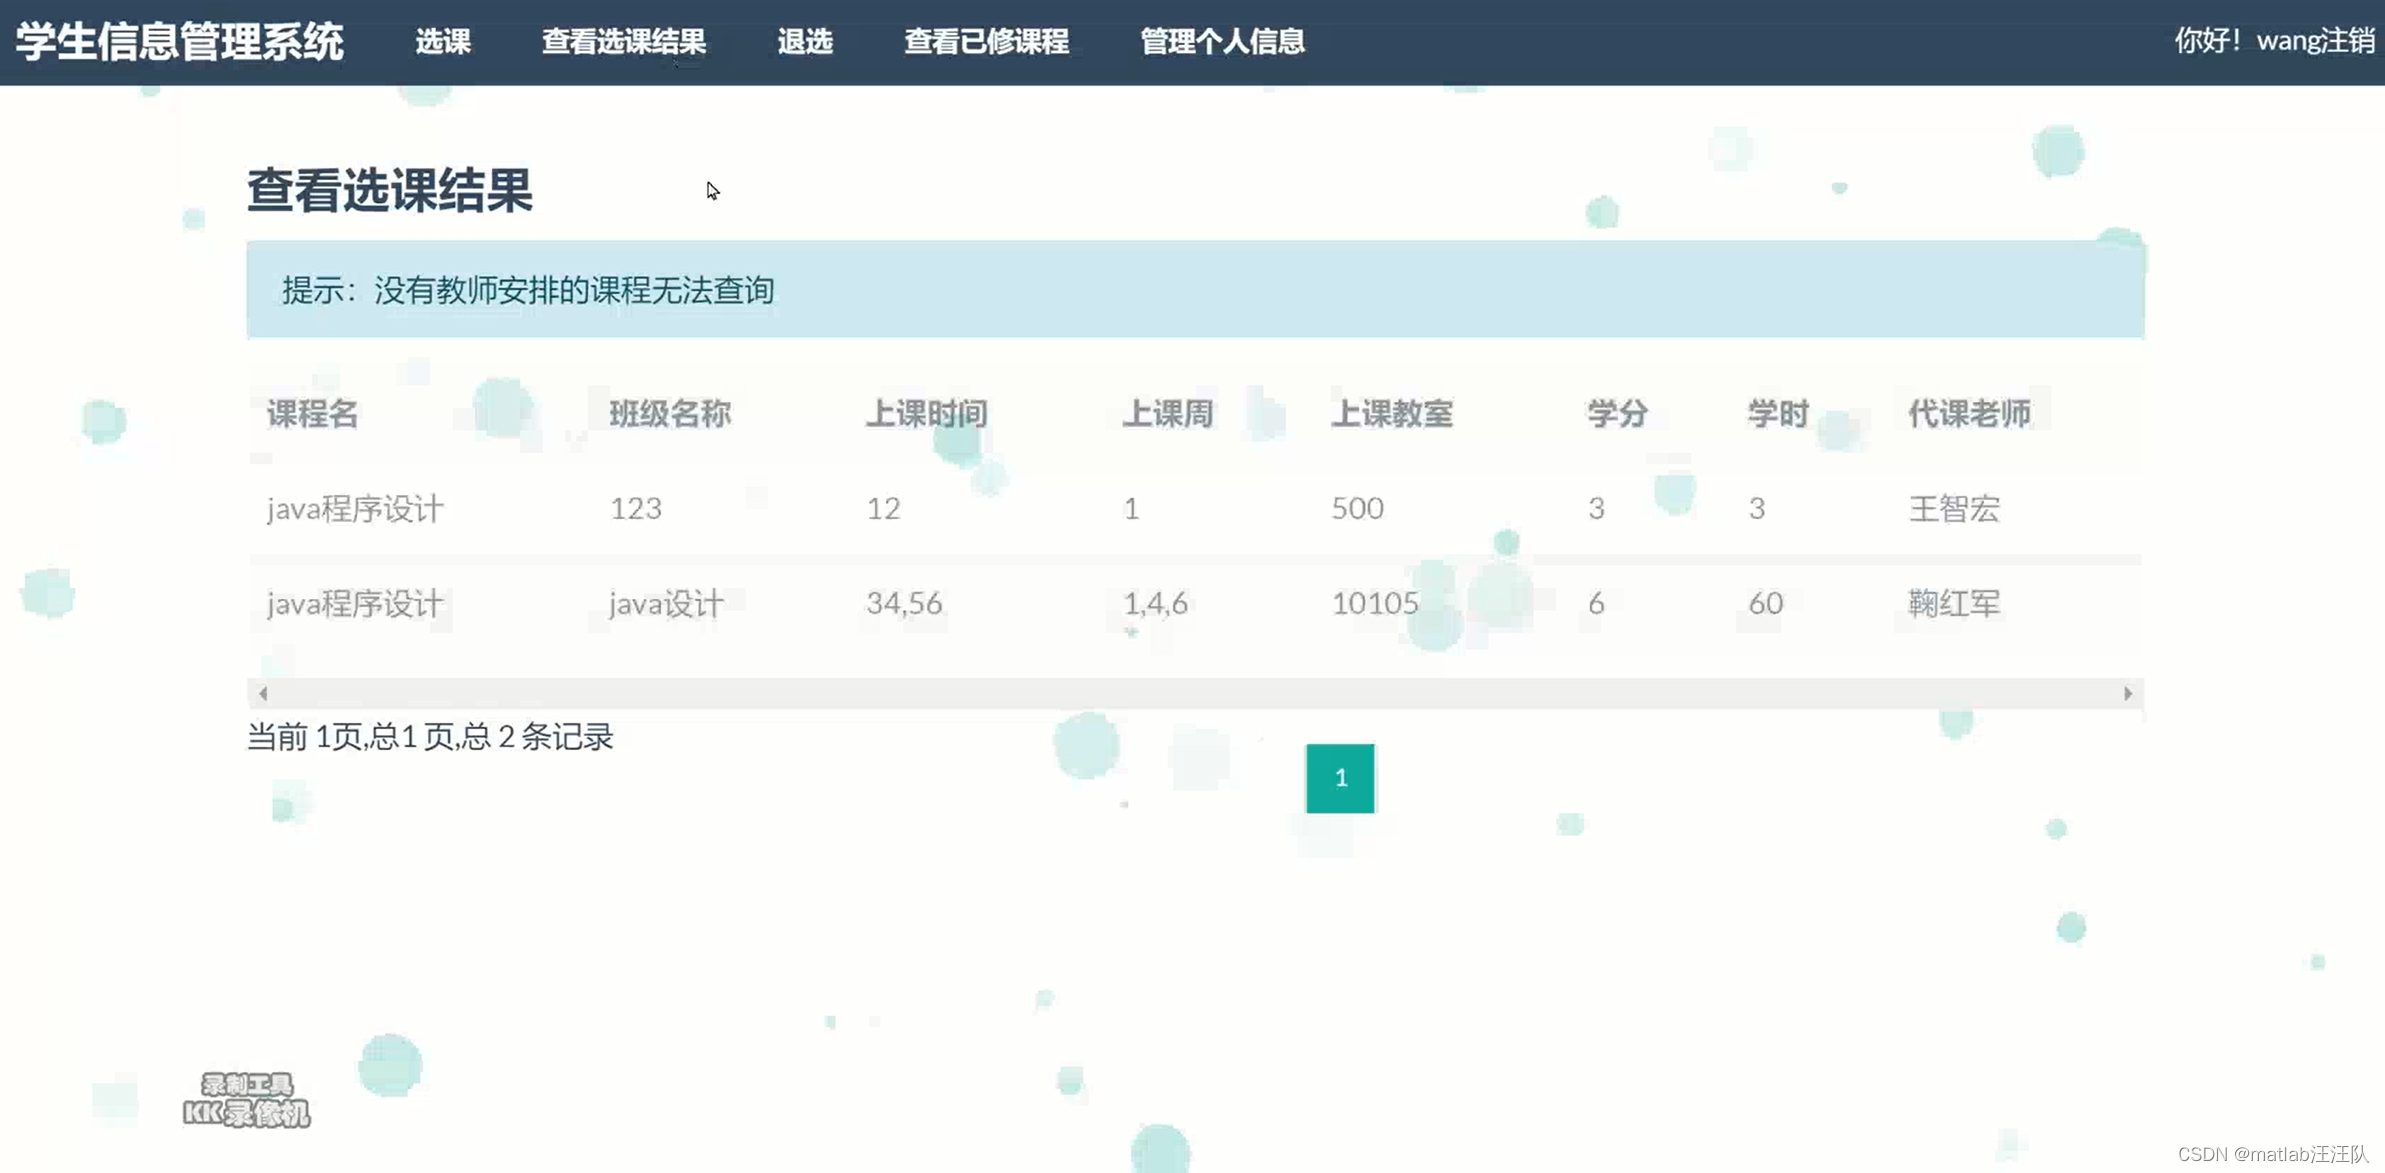Screen dimensions: 2385x1173
Task: Click the 选课 navigation menu item
Action: coord(443,41)
